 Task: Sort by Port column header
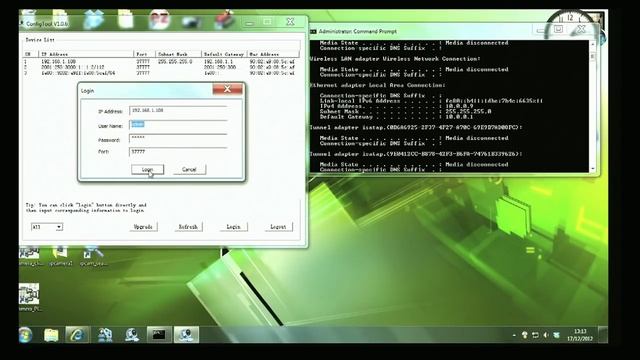pyautogui.click(x=144, y=54)
